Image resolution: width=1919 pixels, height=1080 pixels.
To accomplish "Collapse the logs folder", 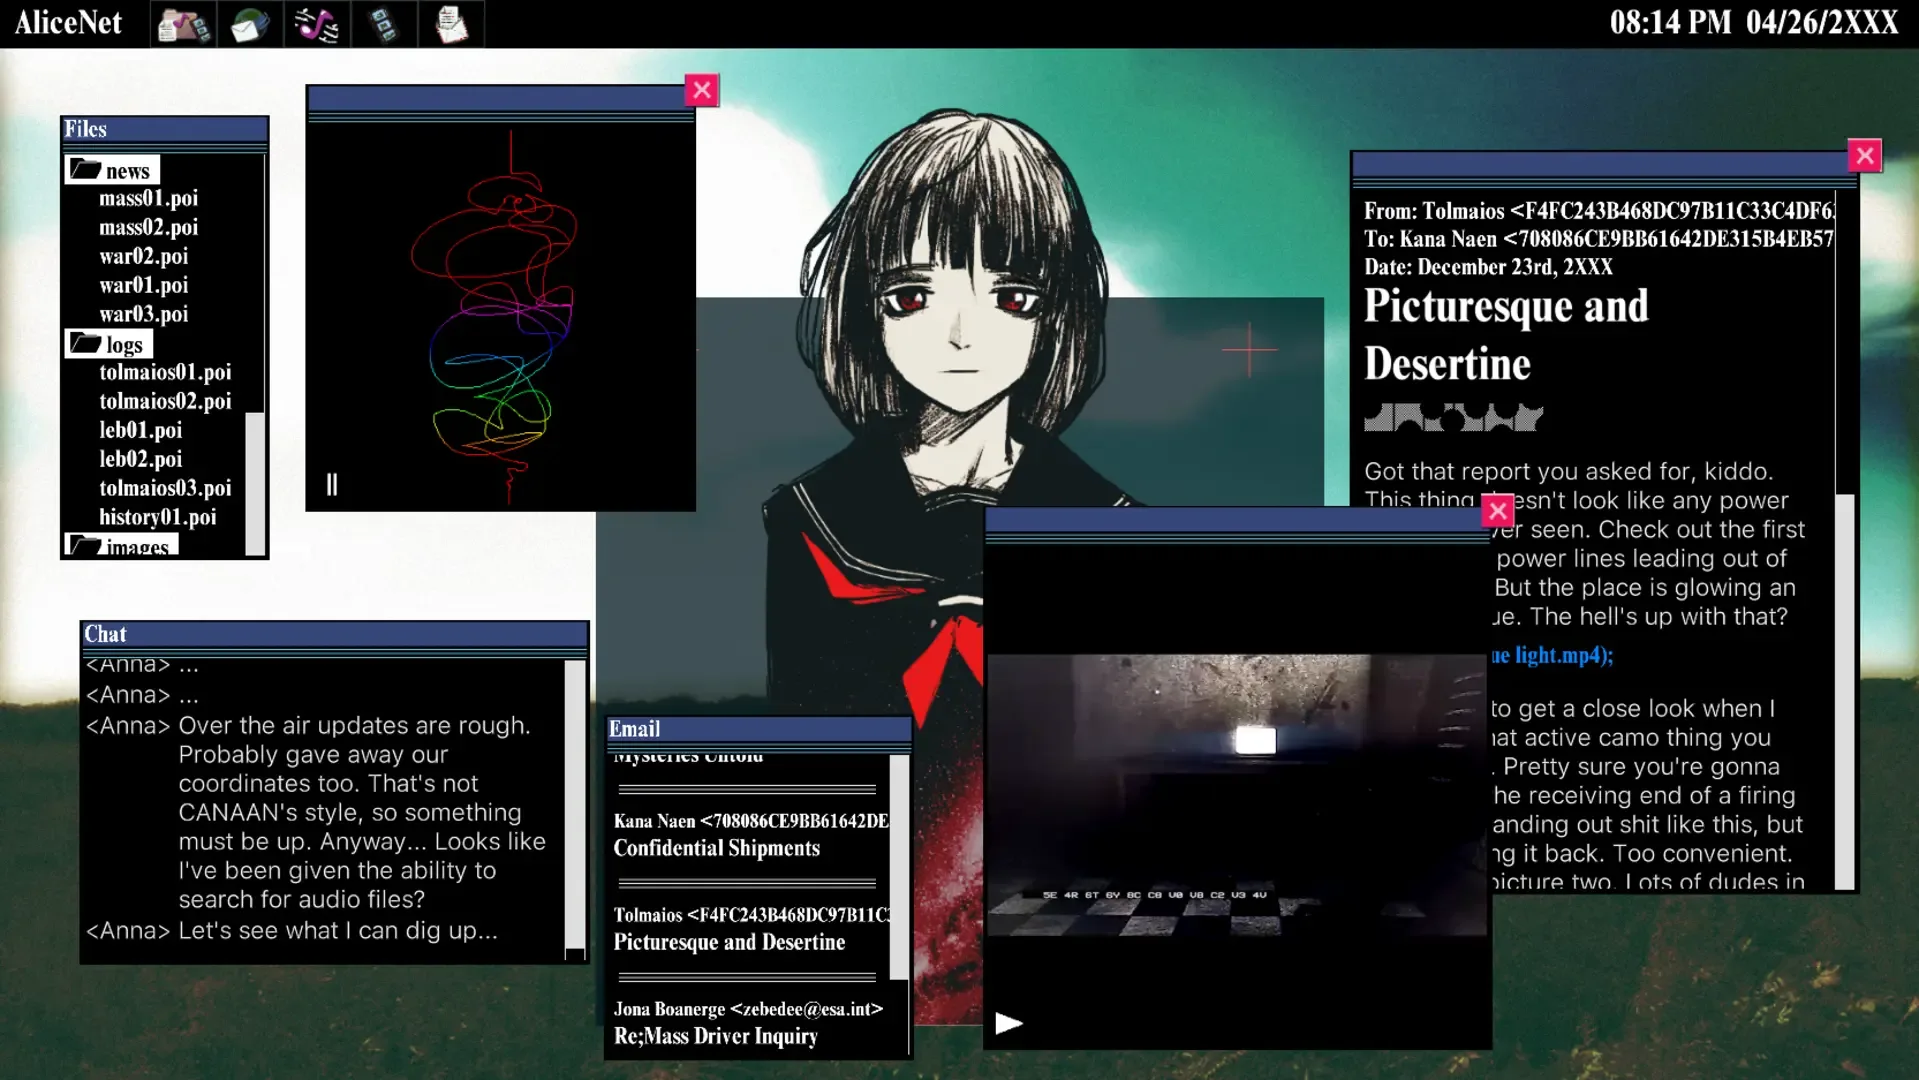I will 109,345.
